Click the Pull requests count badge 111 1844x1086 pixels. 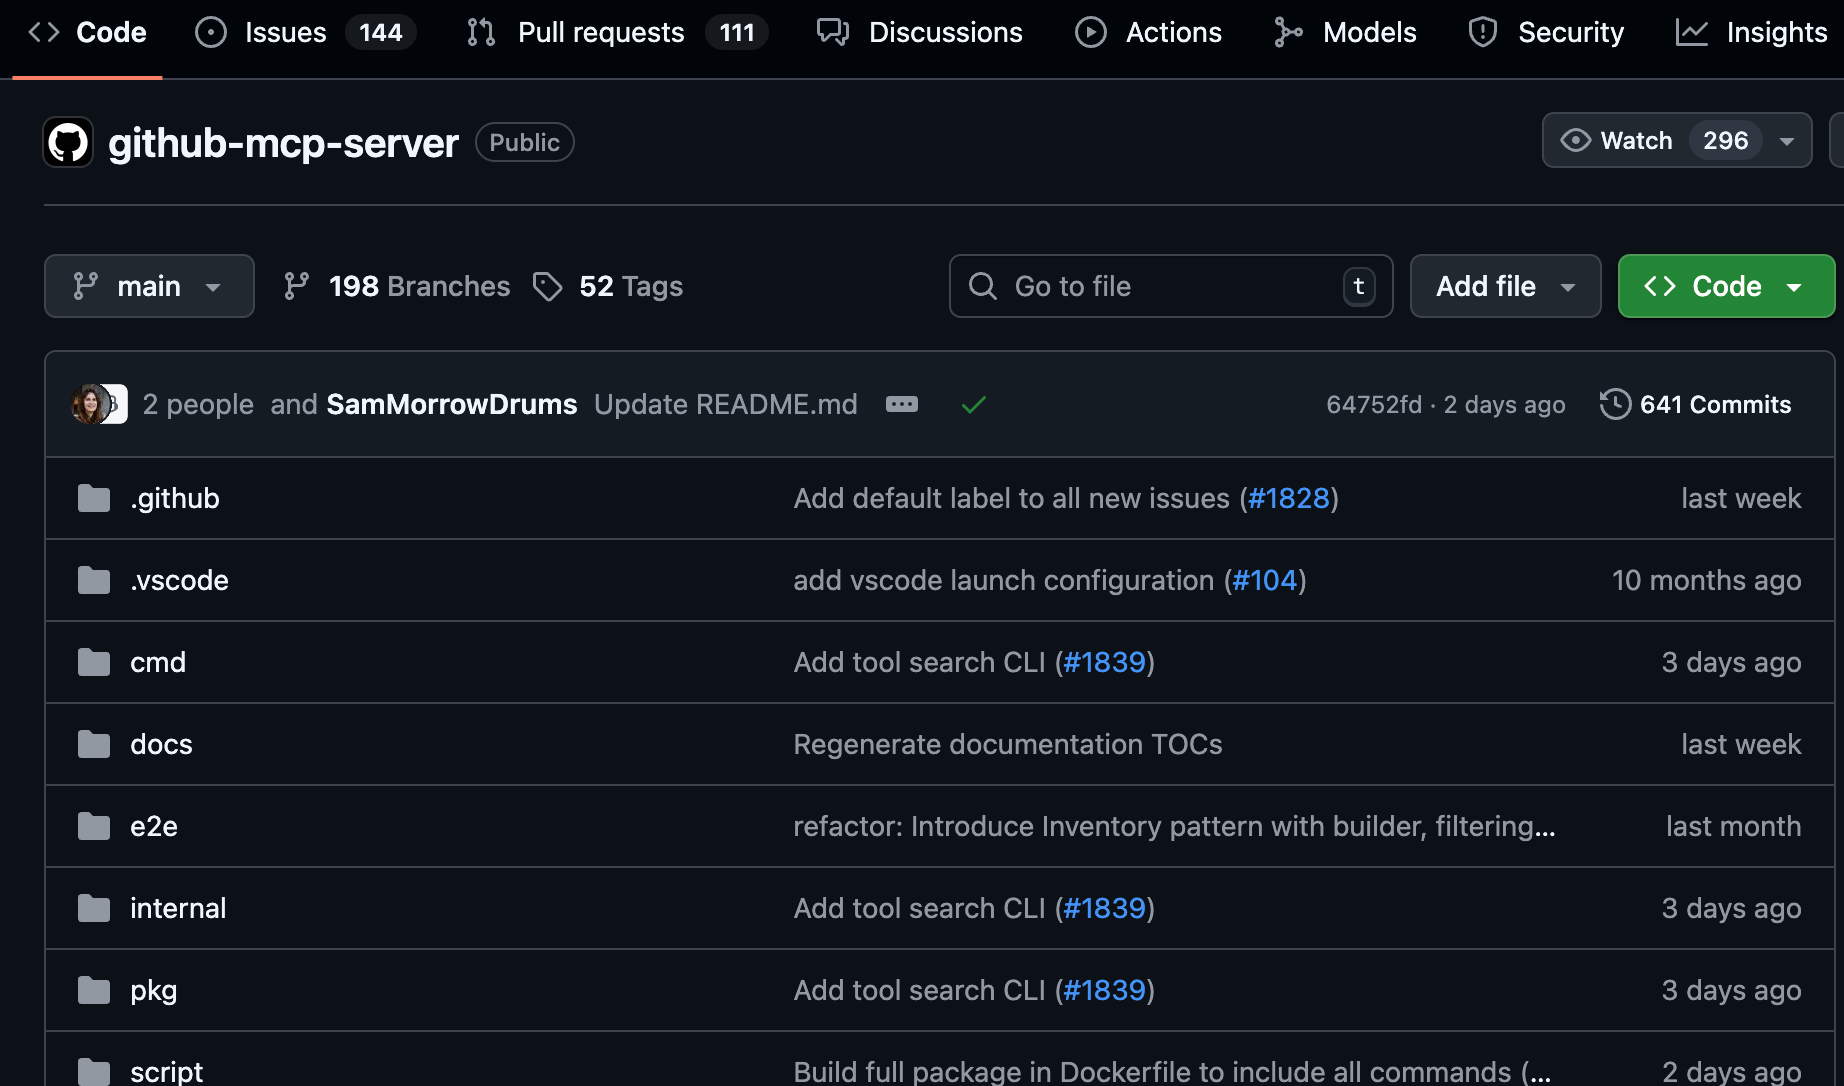pos(737,32)
